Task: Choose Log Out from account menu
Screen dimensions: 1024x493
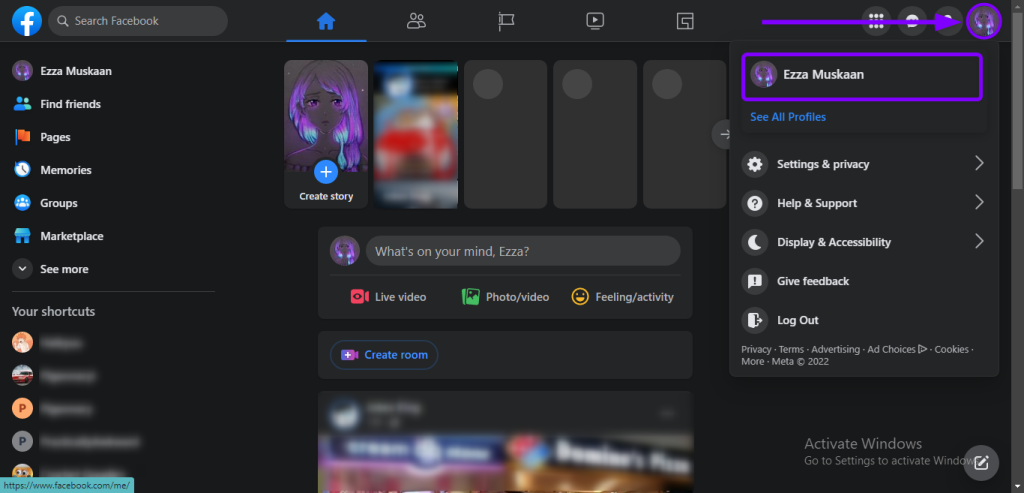Action: coord(797,320)
